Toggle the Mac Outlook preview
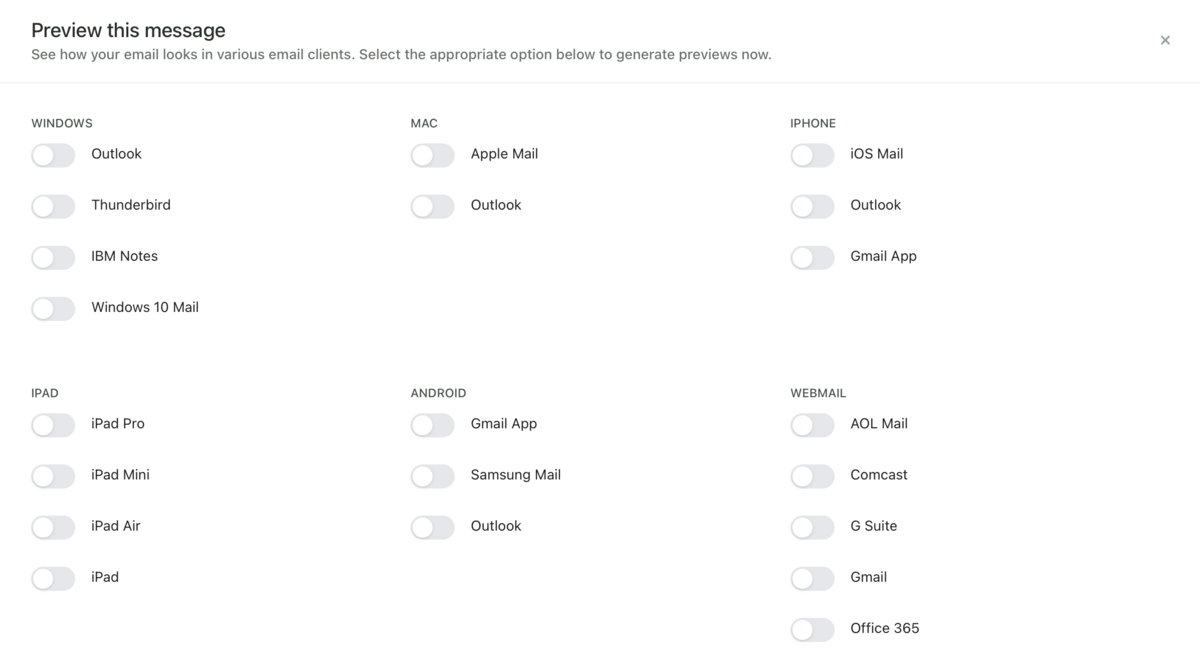Viewport: 1200px width, 656px height. point(432,206)
